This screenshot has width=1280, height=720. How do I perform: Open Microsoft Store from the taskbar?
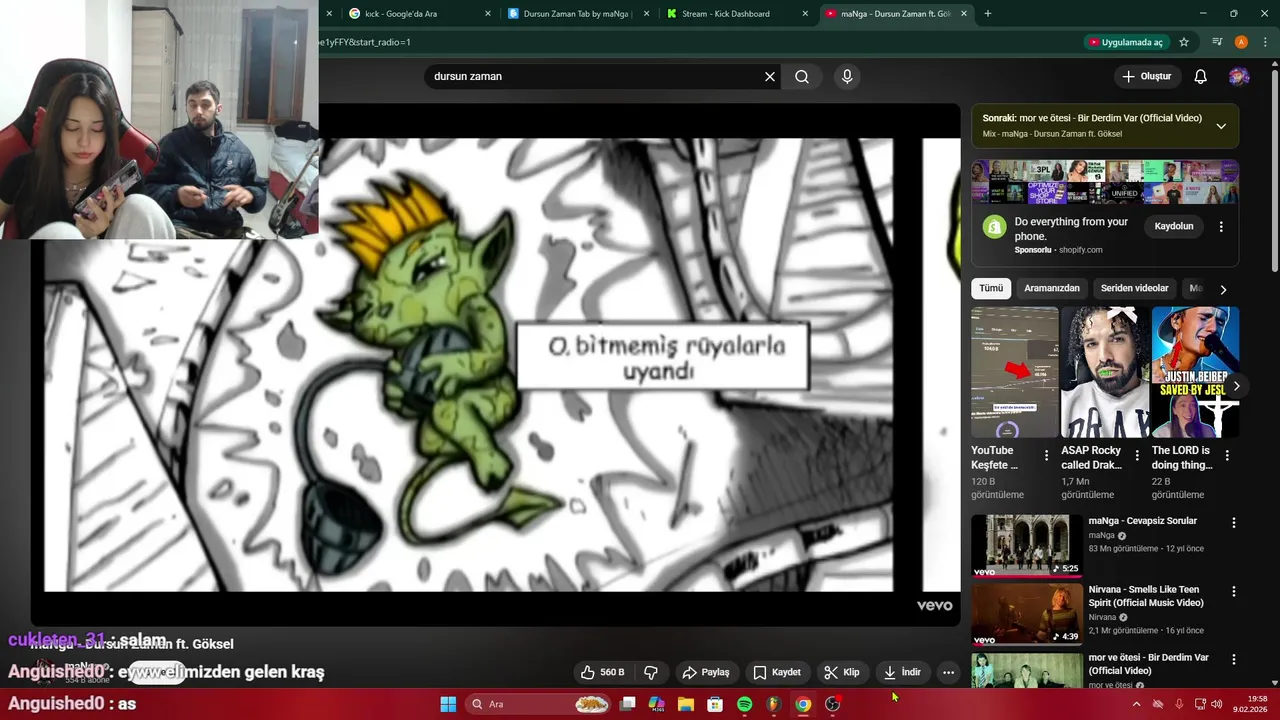(715, 704)
